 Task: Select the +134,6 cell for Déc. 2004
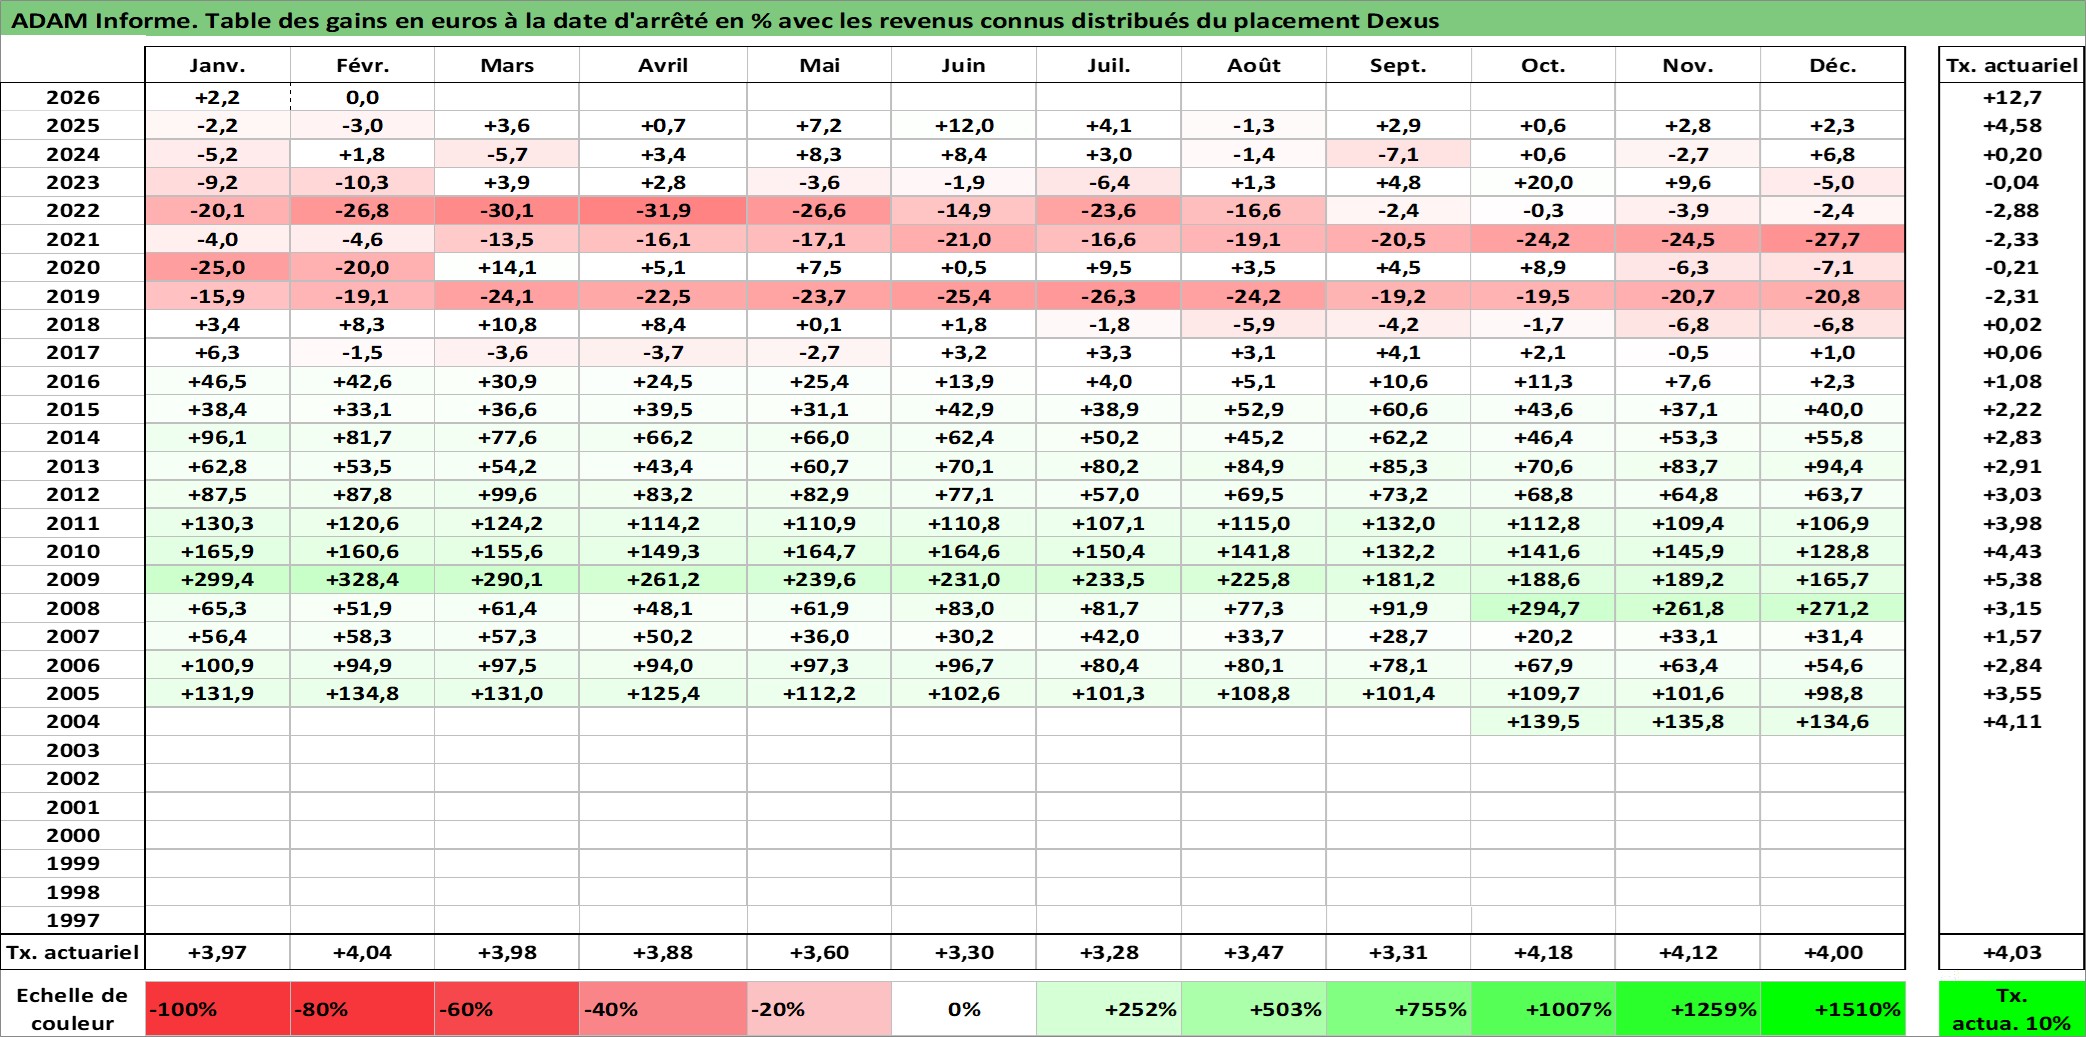pos(1832,721)
